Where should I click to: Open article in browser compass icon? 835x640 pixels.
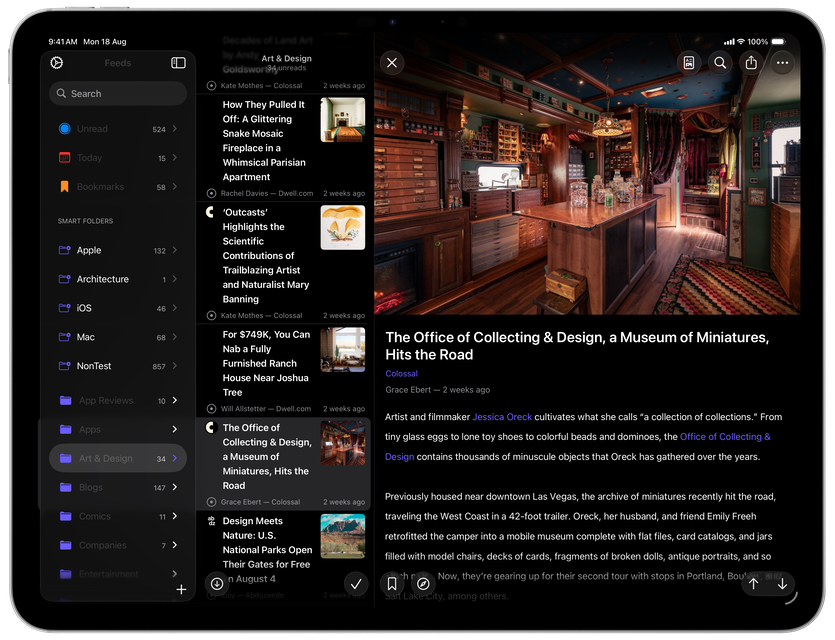[423, 584]
